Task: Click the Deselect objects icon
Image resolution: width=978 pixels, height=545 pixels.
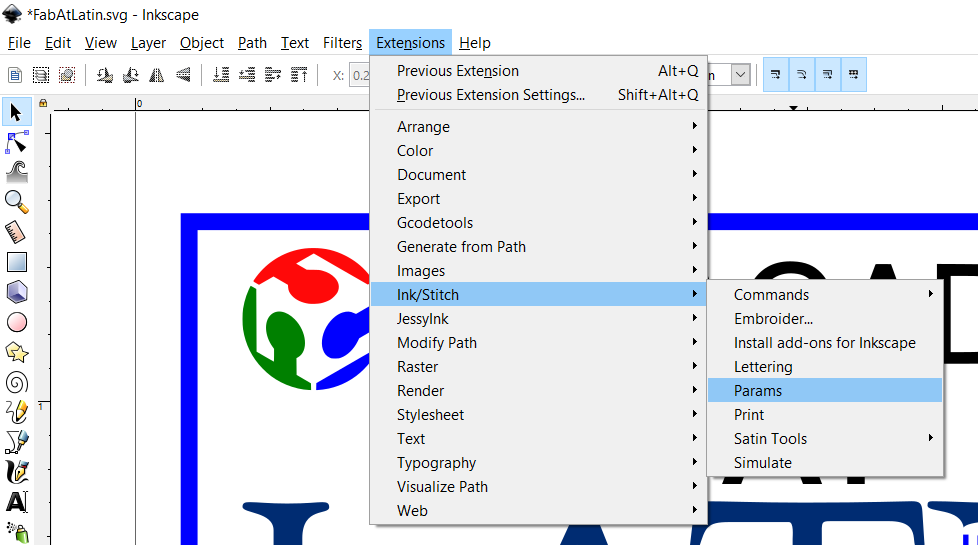Action: coord(67,75)
